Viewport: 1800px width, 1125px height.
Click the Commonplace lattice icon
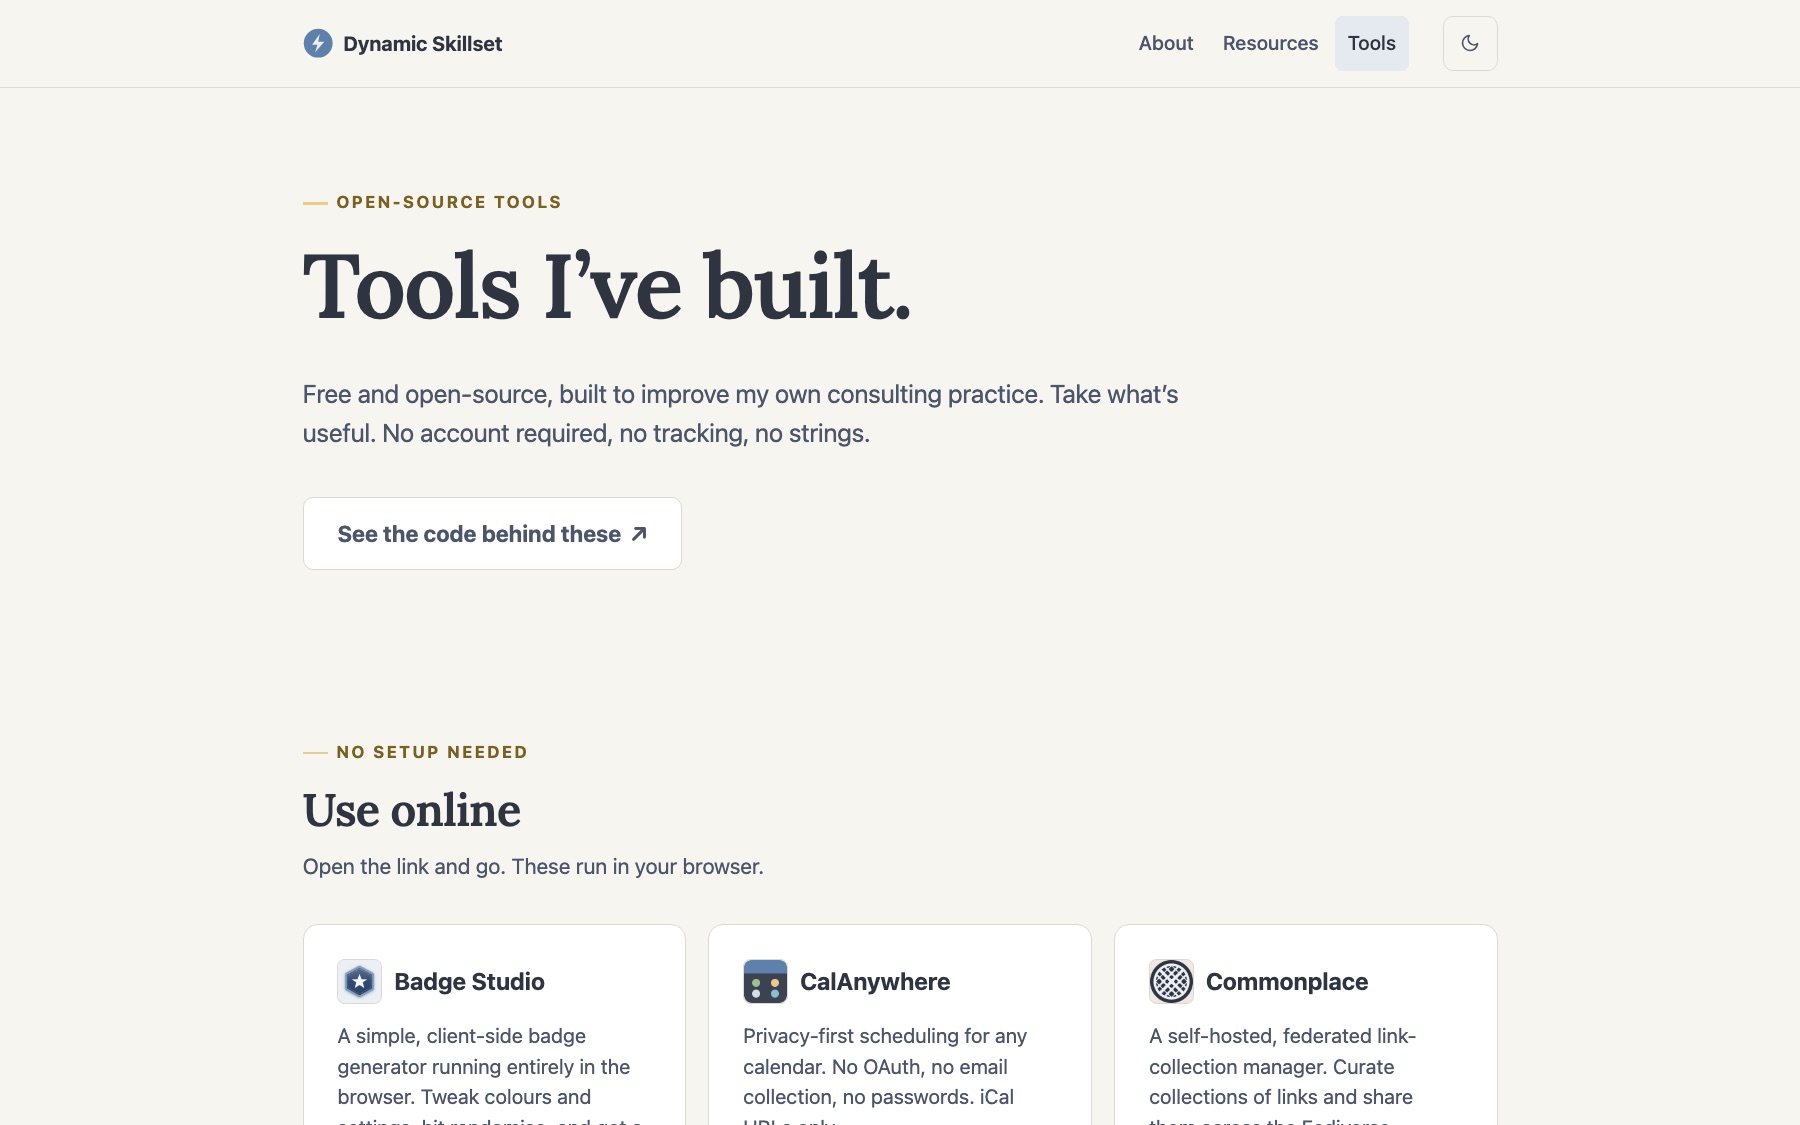(x=1171, y=981)
